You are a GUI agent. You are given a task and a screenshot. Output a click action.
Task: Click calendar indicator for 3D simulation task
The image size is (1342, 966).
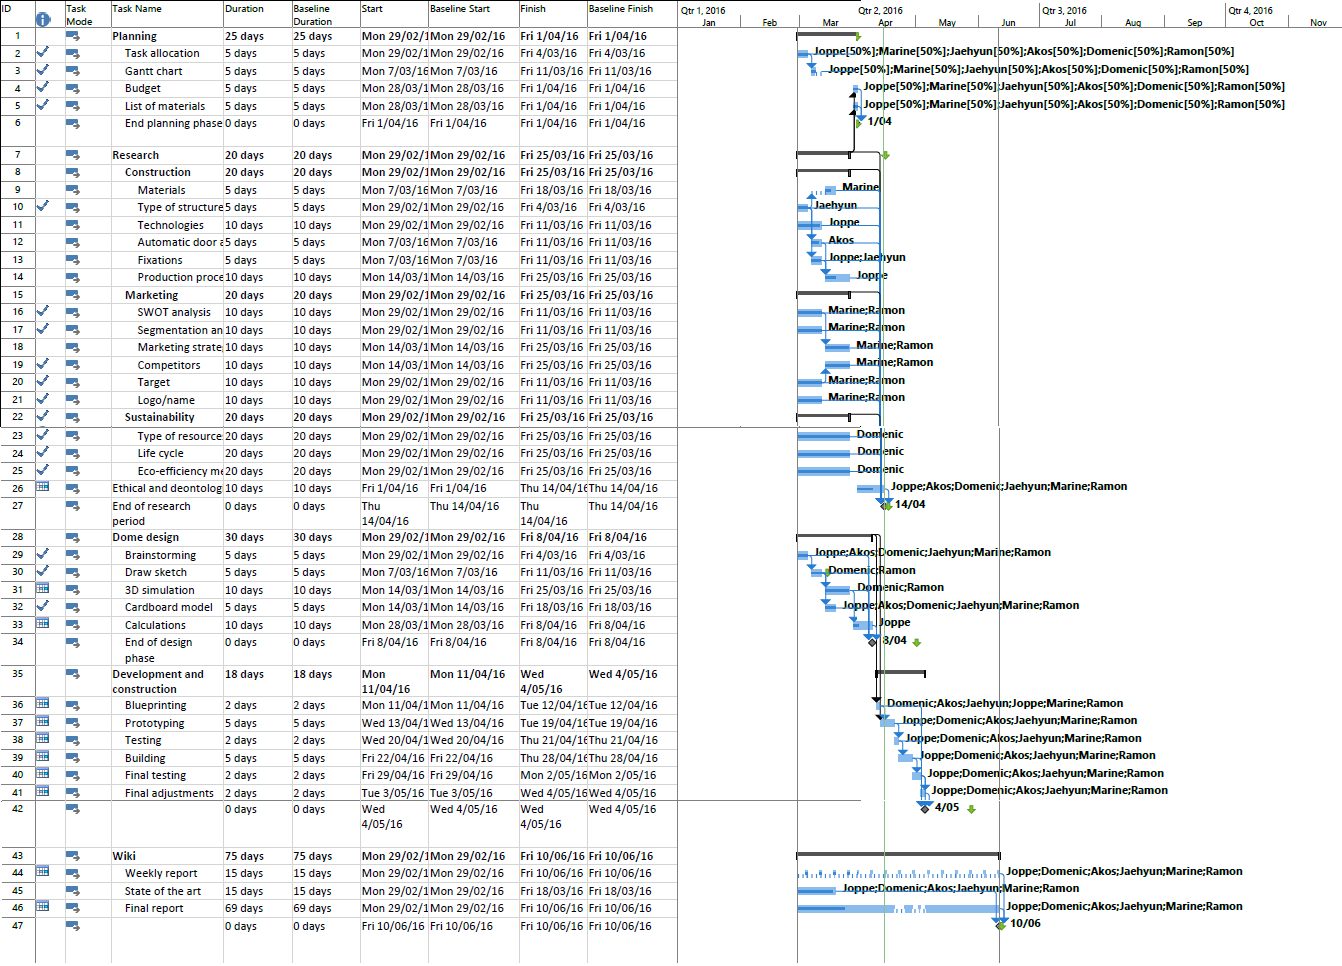(43, 589)
